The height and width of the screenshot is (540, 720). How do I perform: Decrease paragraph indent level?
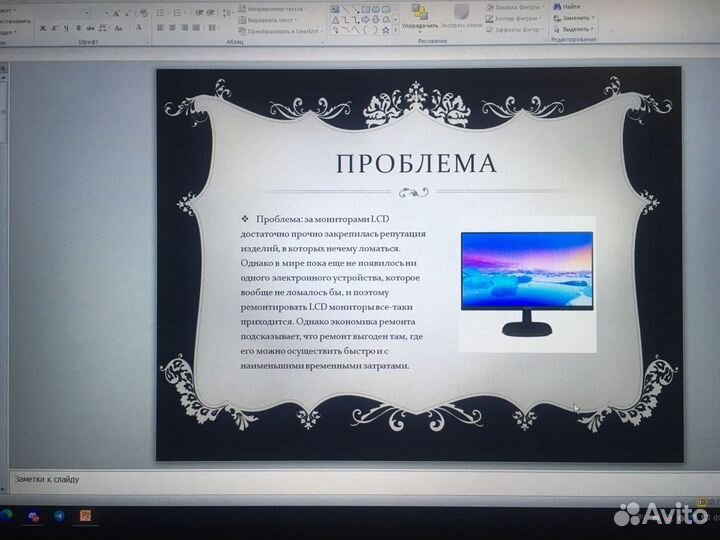coord(199,13)
